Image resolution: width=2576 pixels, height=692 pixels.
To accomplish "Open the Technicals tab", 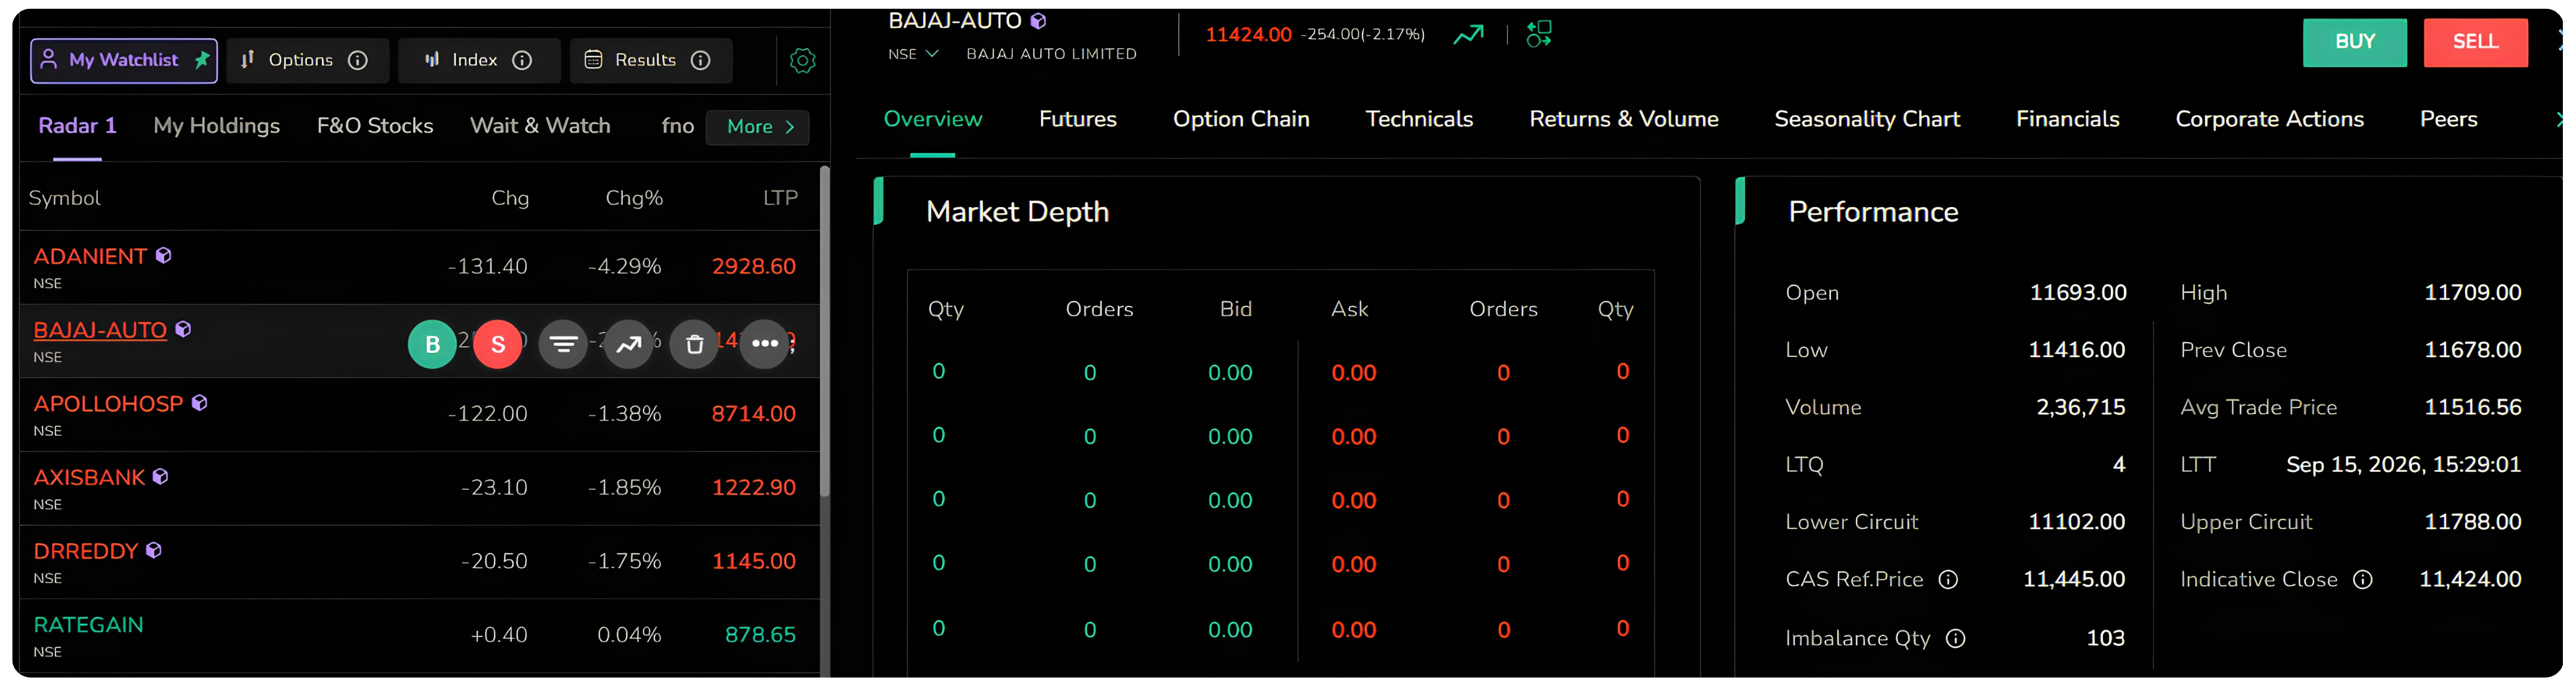I will click(x=1419, y=119).
